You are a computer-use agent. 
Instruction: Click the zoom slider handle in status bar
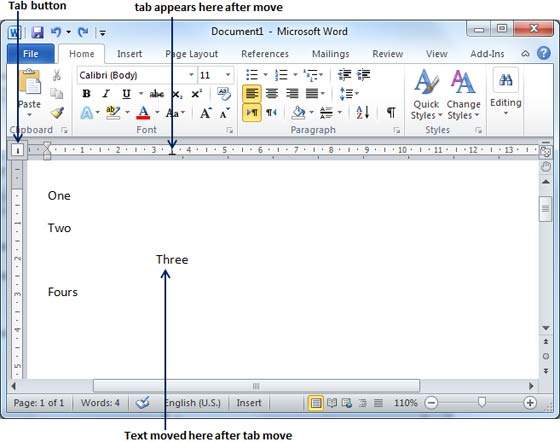[x=482, y=402]
